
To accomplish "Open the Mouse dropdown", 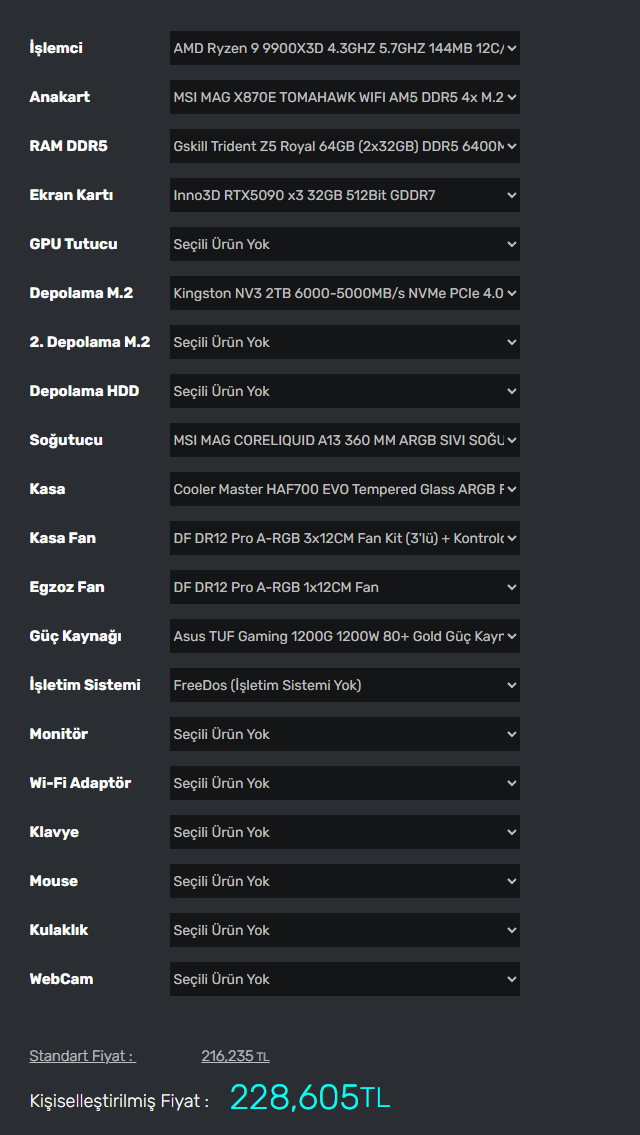I will (x=344, y=881).
